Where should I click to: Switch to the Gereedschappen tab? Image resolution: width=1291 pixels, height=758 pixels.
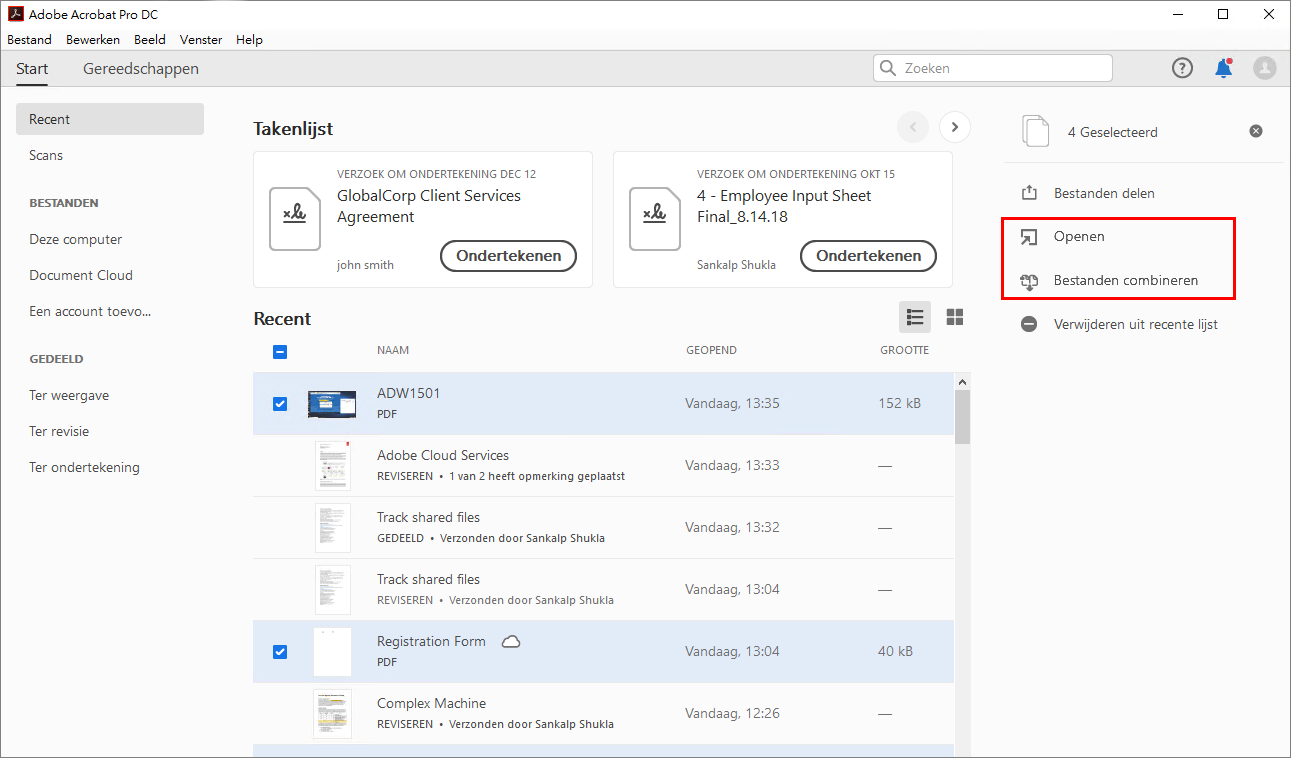tap(141, 69)
